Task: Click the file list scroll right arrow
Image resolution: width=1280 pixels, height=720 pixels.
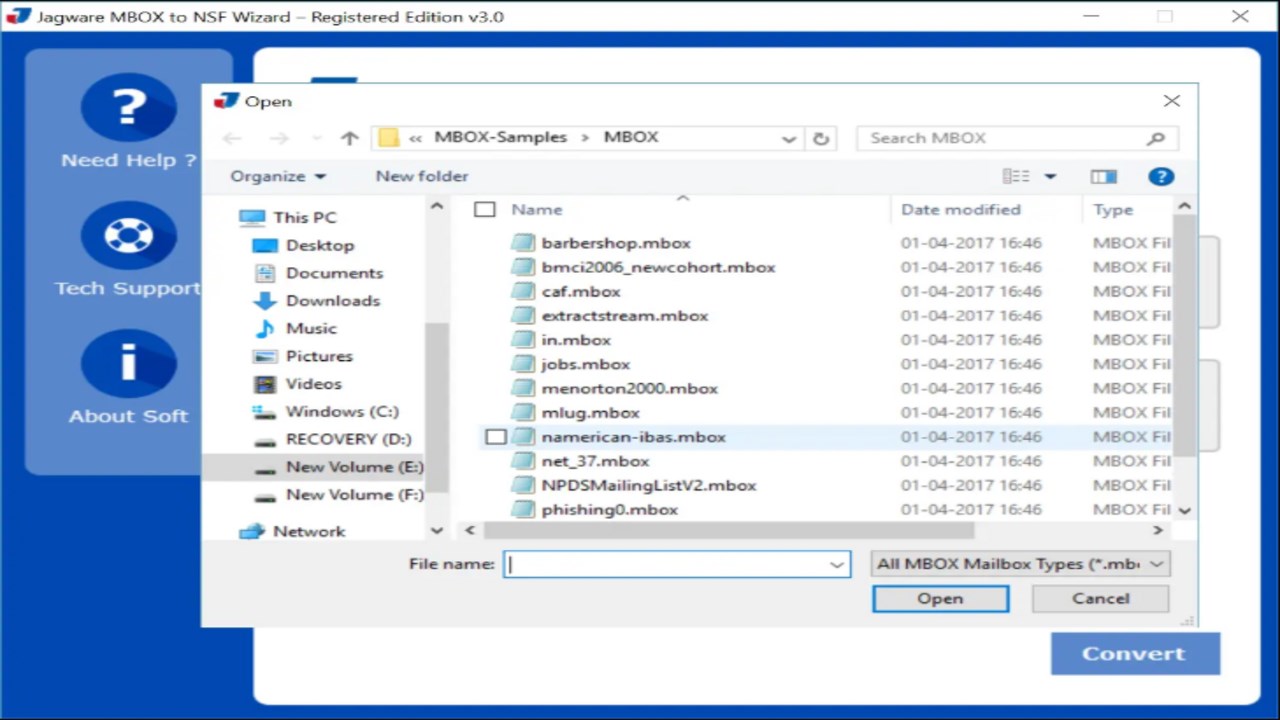Action: 1157,530
